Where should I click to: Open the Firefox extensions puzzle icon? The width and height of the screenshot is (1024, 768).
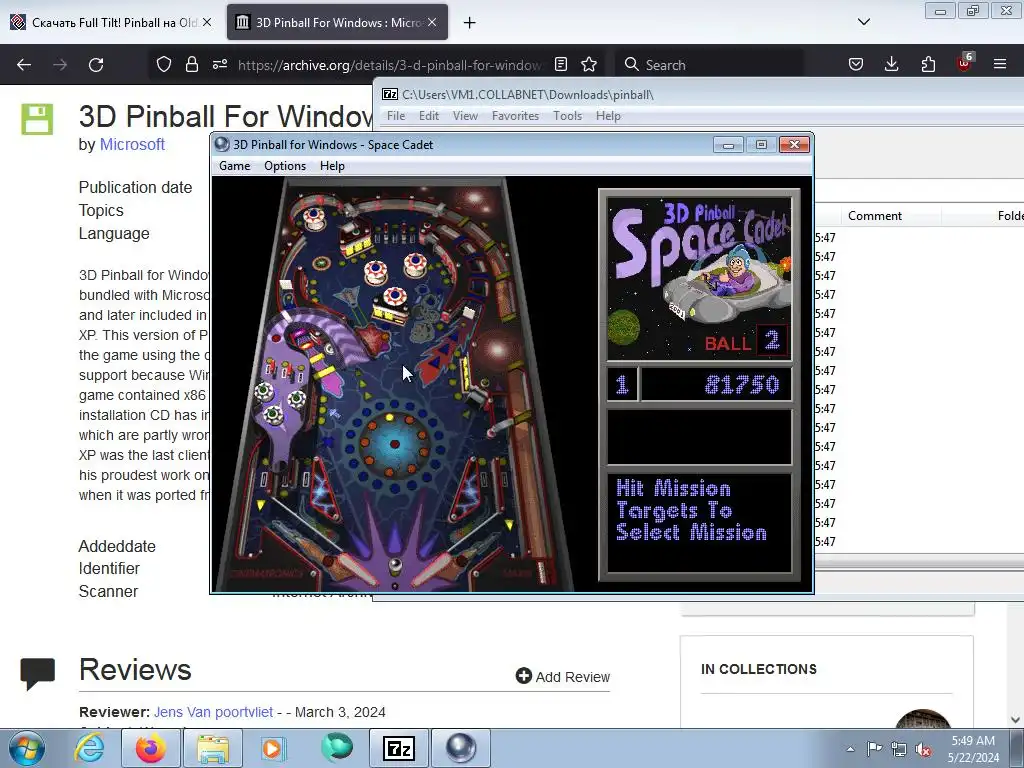click(x=928, y=65)
